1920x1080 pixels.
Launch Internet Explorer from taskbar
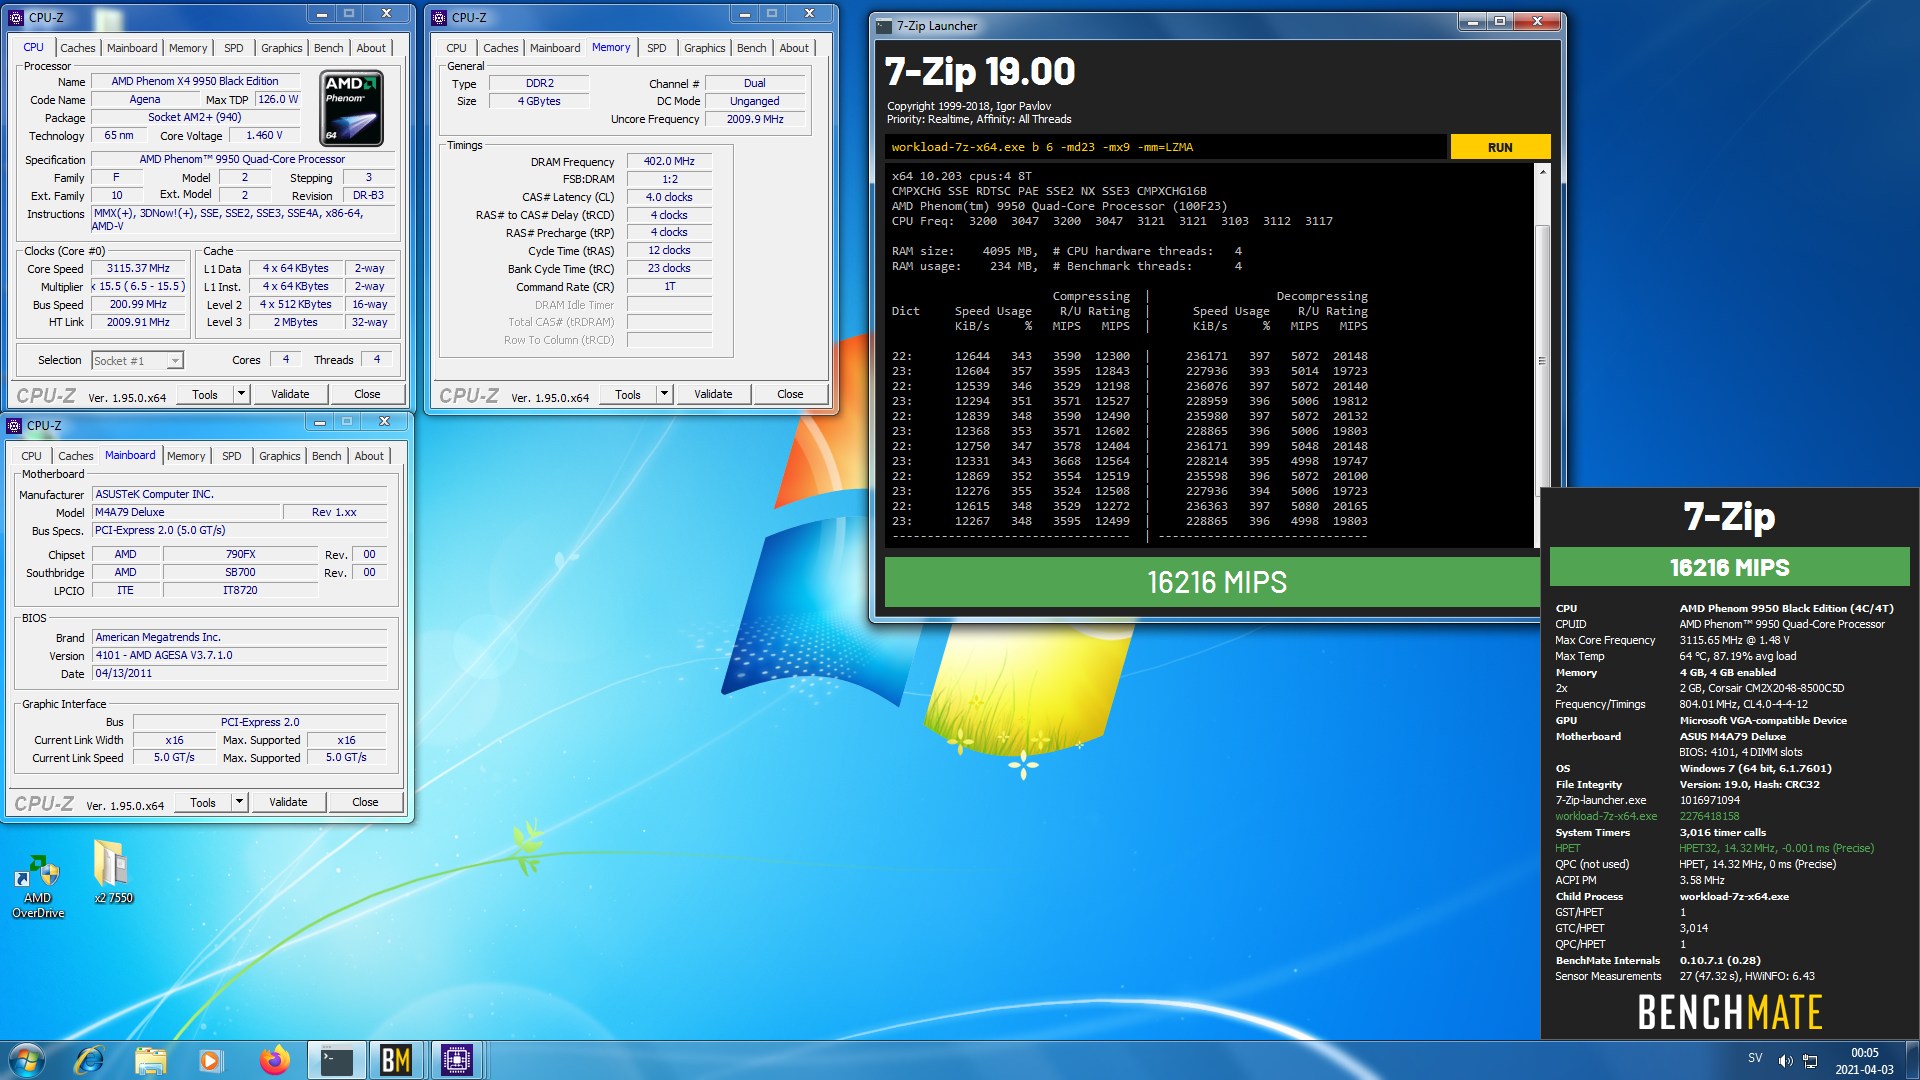[x=89, y=1060]
